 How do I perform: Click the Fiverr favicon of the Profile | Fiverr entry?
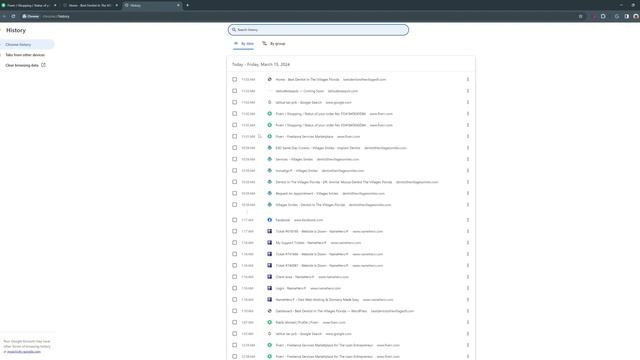269,322
